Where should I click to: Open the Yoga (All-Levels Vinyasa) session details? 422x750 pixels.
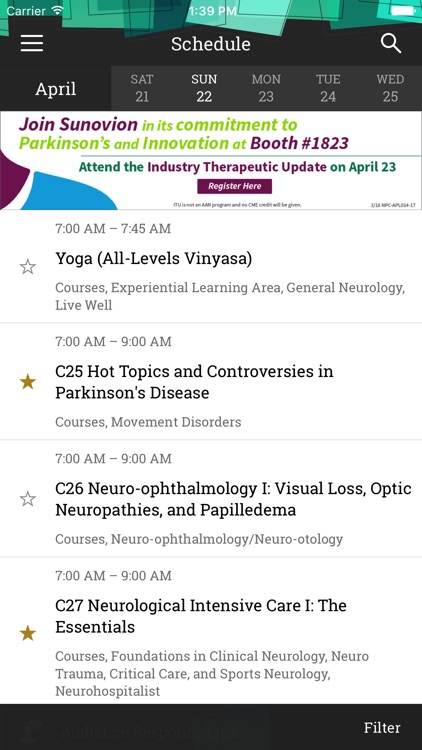click(211, 266)
